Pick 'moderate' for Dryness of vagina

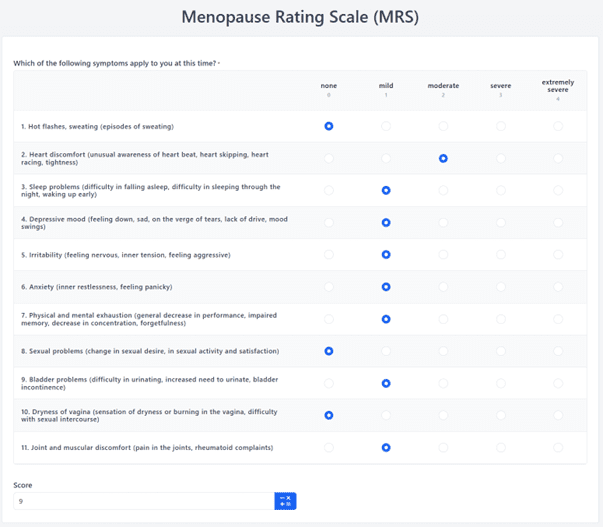click(443, 415)
